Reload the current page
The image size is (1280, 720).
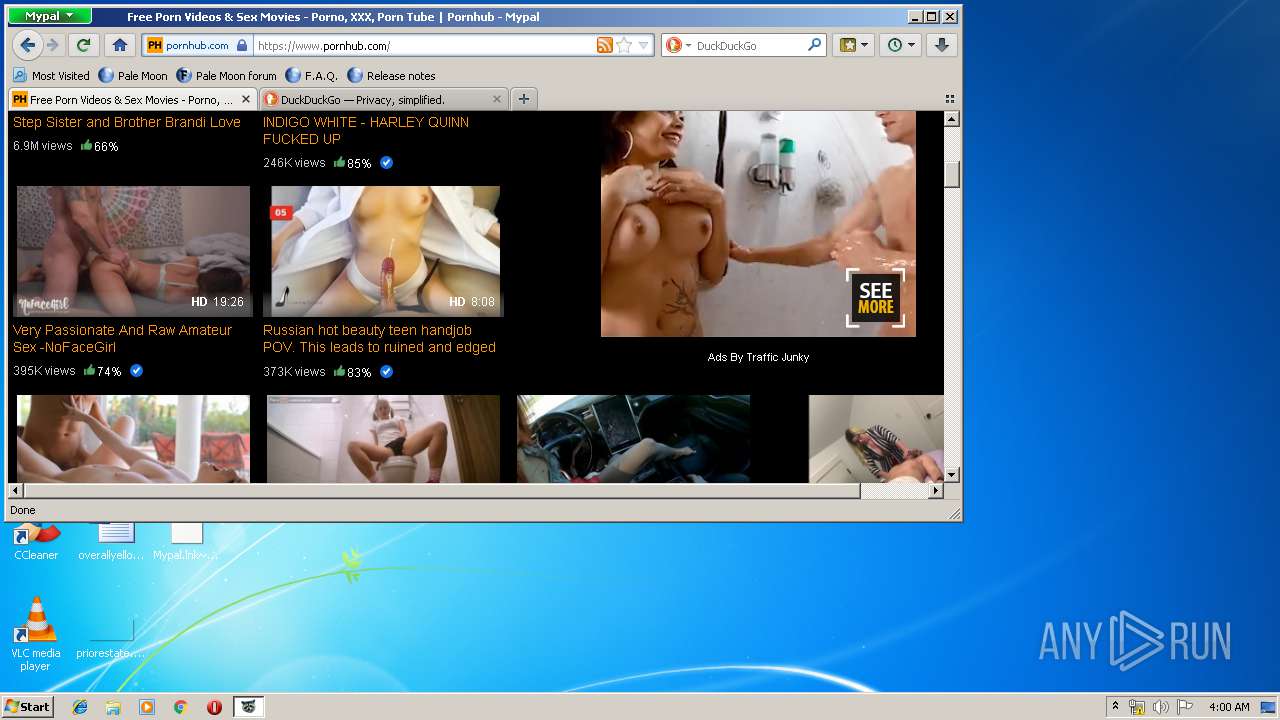84,45
